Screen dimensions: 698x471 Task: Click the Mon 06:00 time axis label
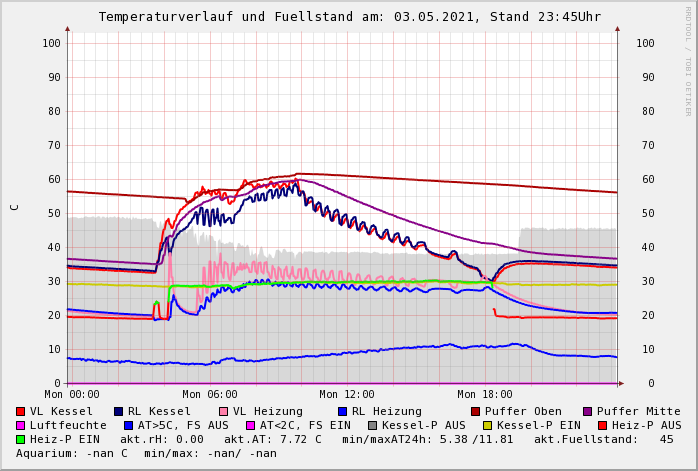(209, 394)
